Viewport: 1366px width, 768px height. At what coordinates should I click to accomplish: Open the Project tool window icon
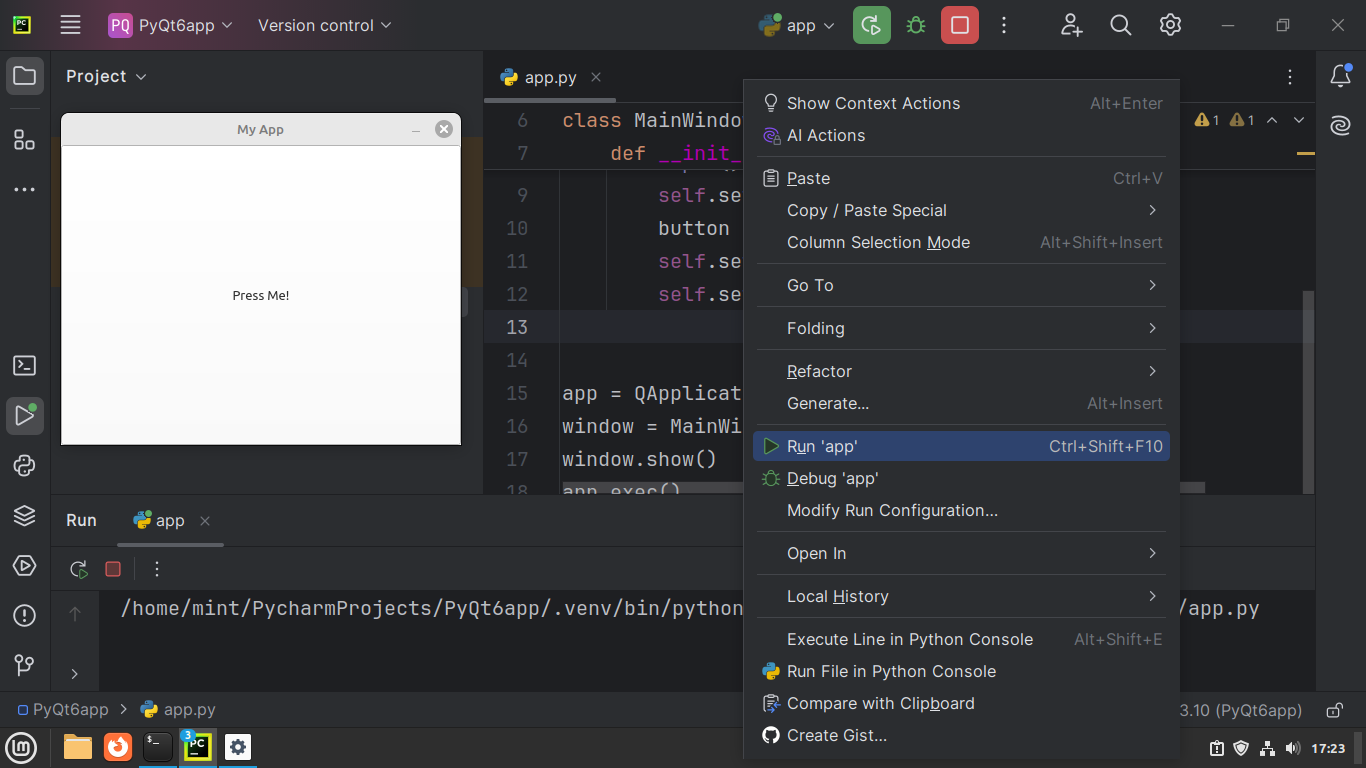(x=24, y=76)
